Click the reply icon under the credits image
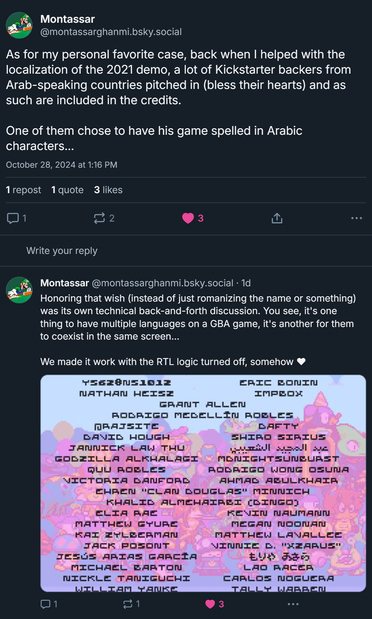Screen dimensions: 372x619 click(46, 604)
